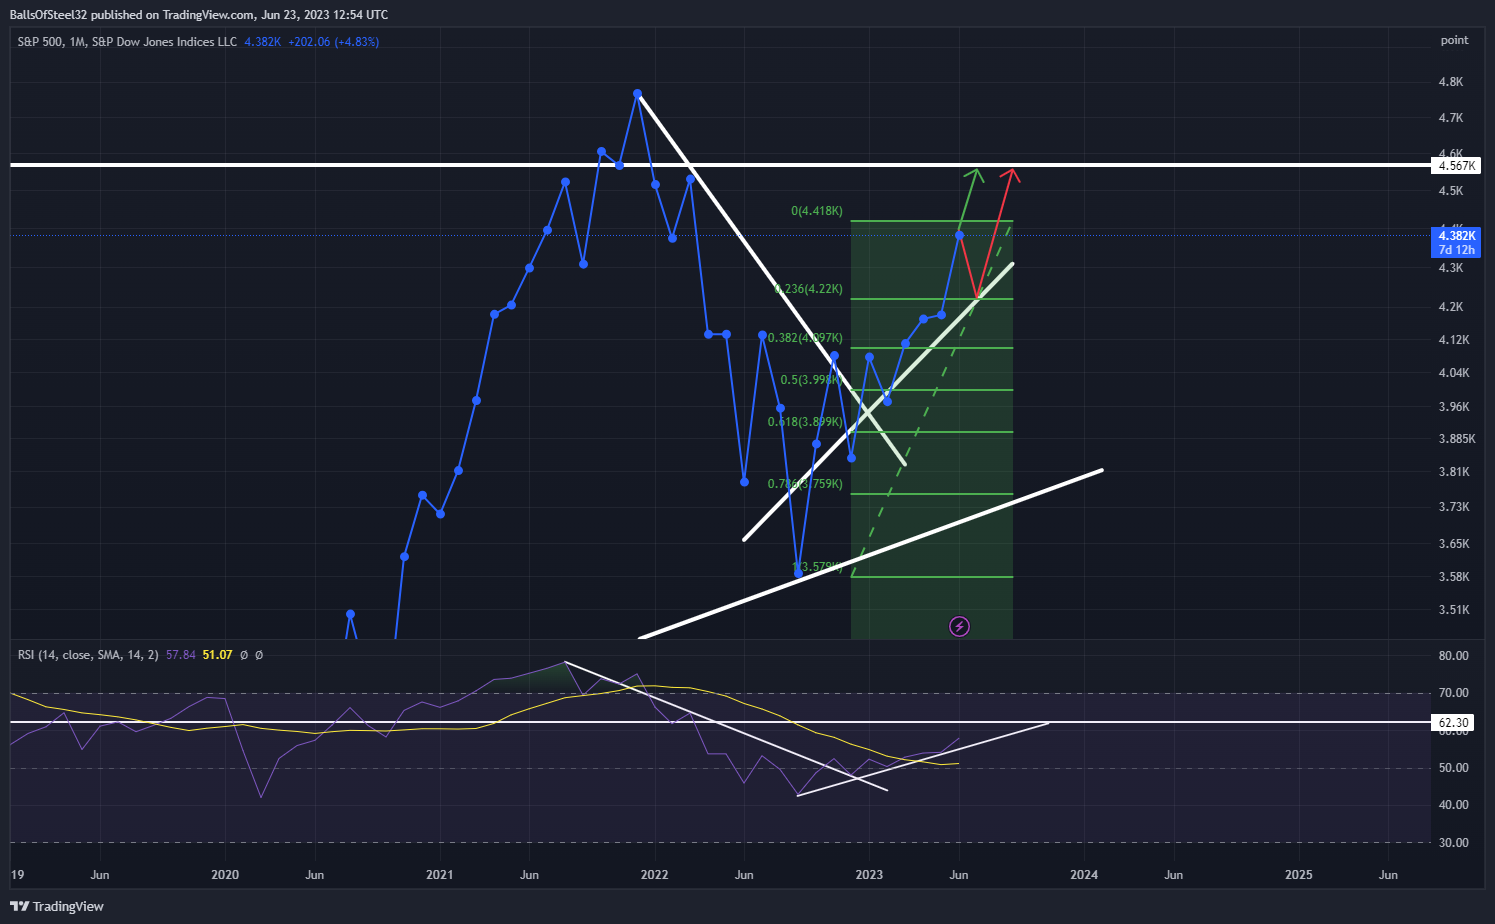
Task: Click the 3.51K price axis label
Action: click(1454, 610)
